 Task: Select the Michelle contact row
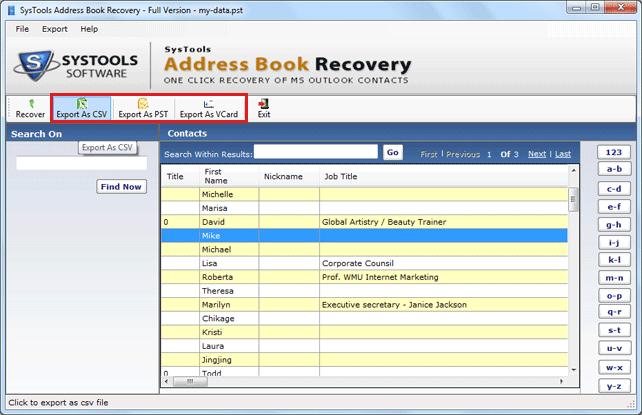[364, 194]
